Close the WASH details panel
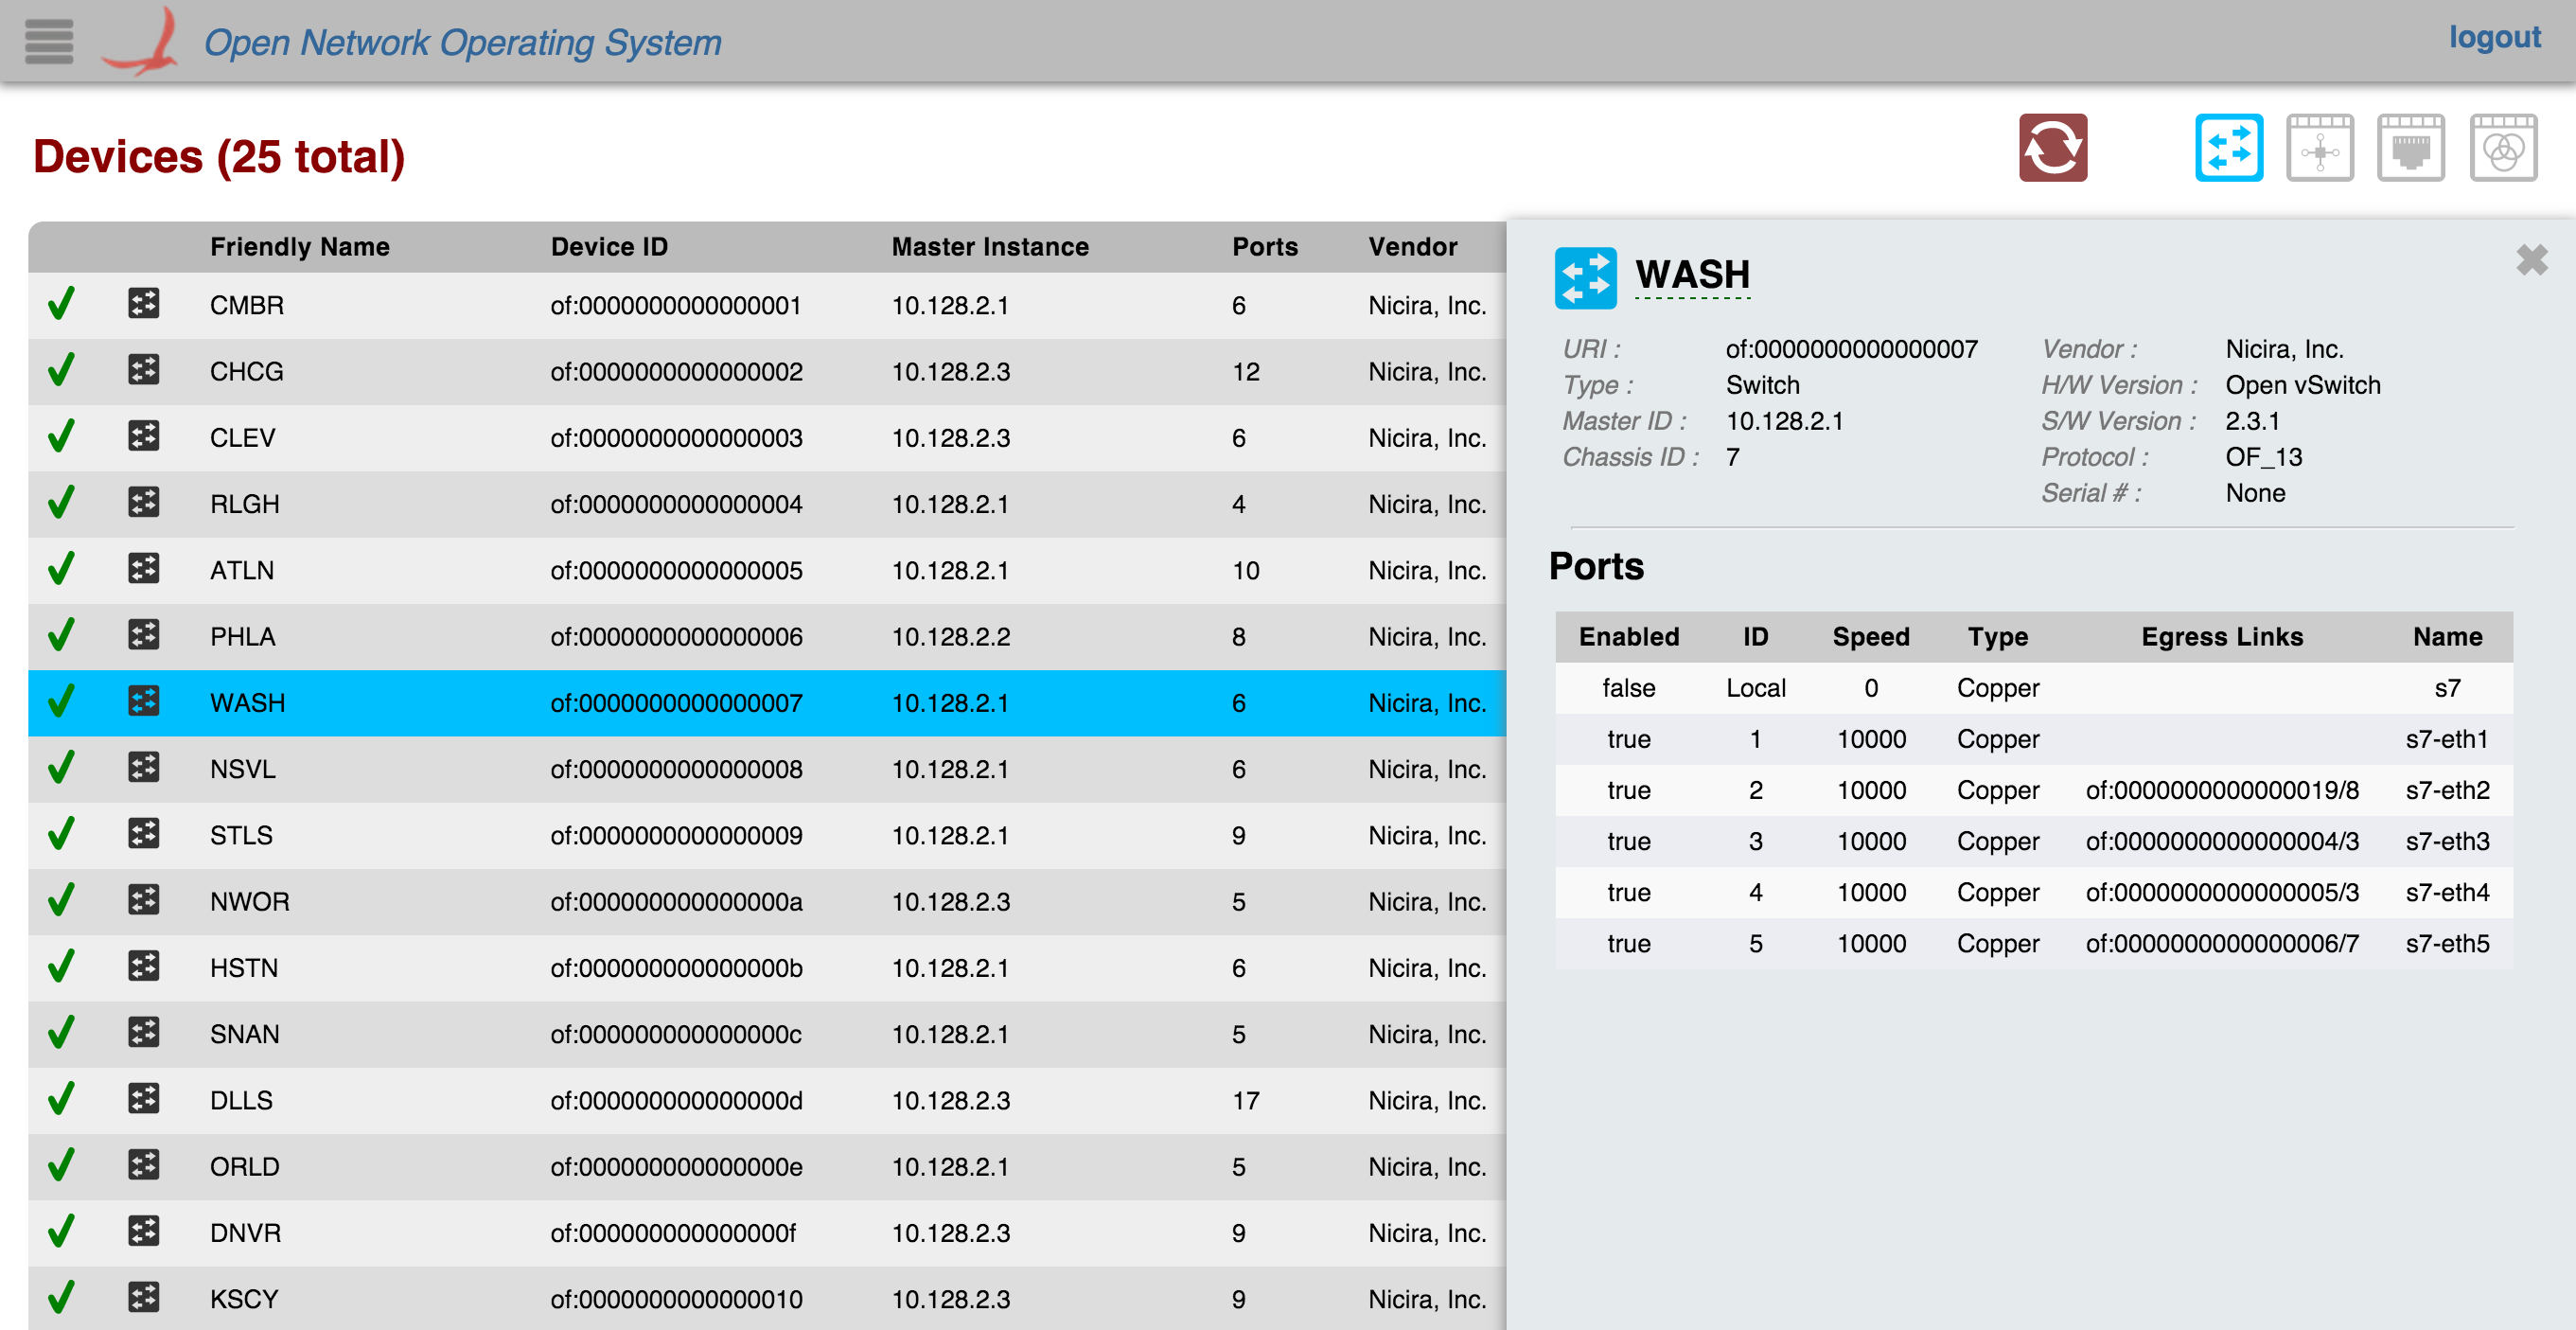Screen dimensions: 2576x1330 pyautogui.click(x=2531, y=261)
